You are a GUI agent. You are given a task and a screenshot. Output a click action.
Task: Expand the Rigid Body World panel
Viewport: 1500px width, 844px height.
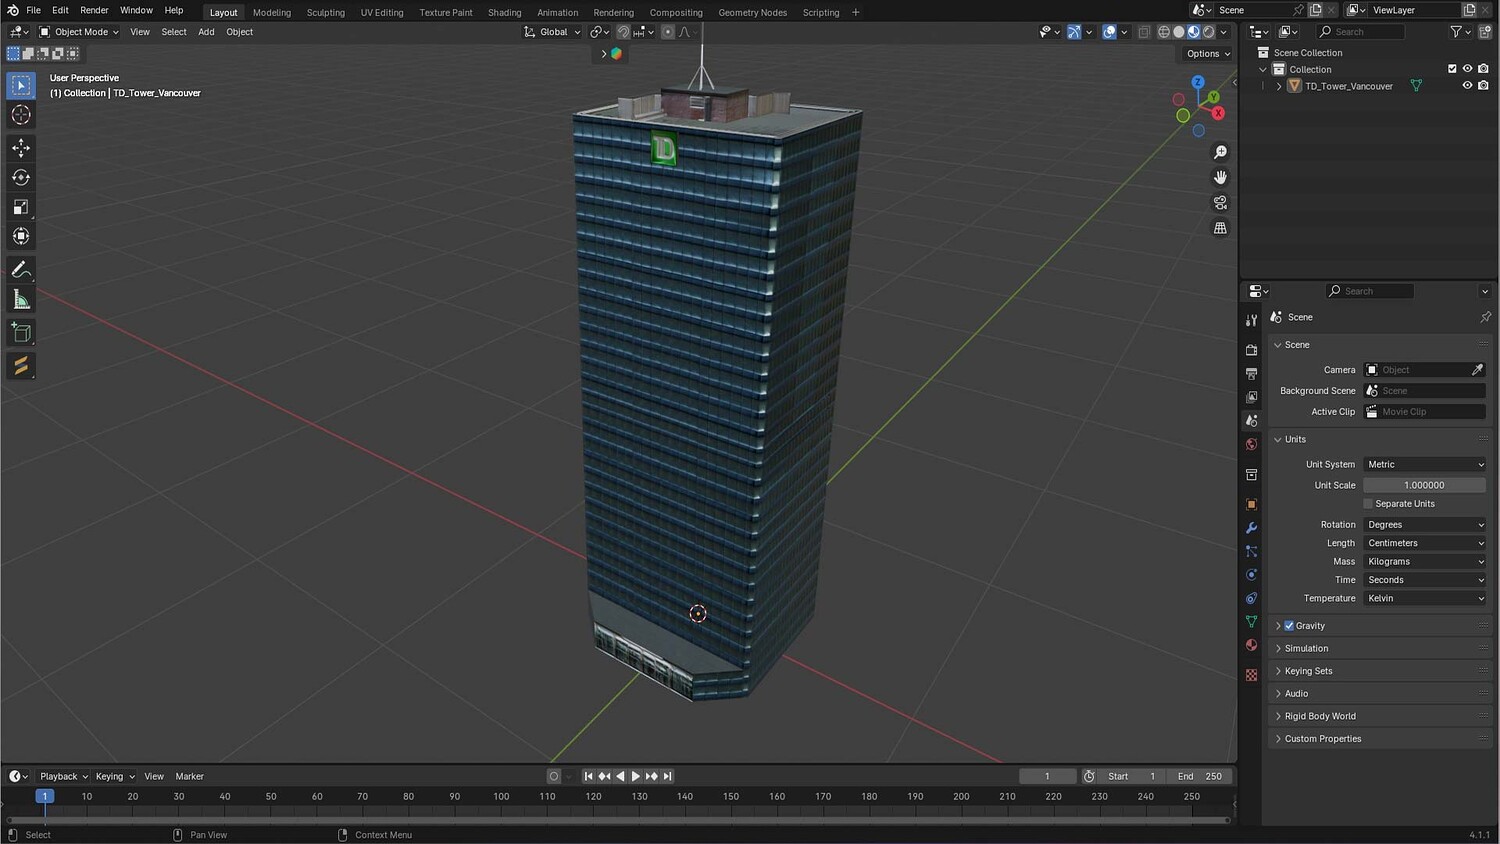[1320, 716]
